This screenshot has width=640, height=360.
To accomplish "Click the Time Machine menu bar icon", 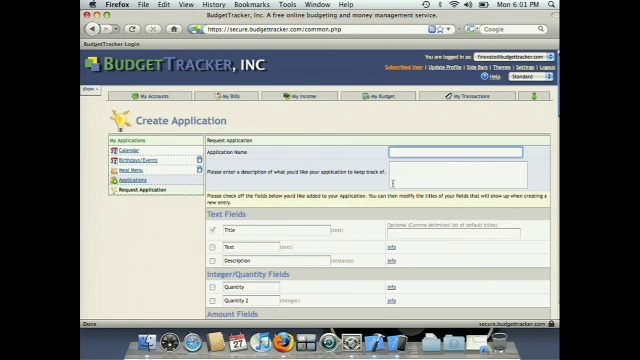I will tap(426, 4).
